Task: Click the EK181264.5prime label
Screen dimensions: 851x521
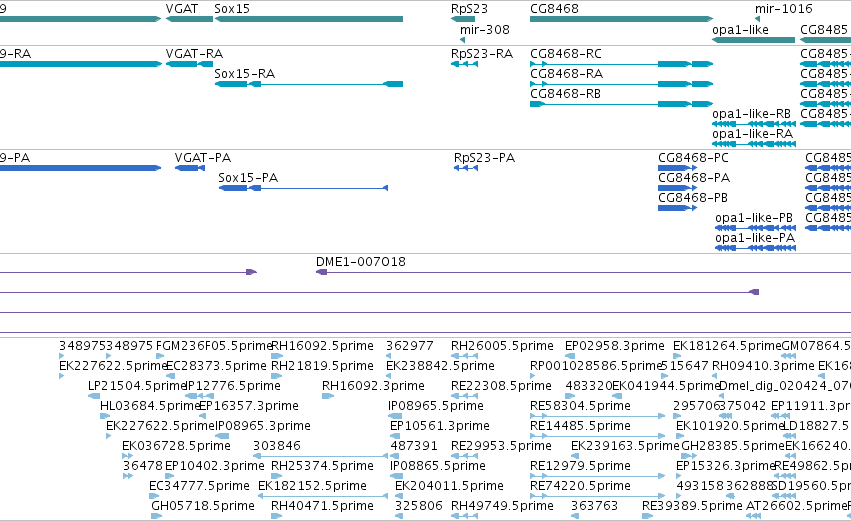Action: coord(727,346)
